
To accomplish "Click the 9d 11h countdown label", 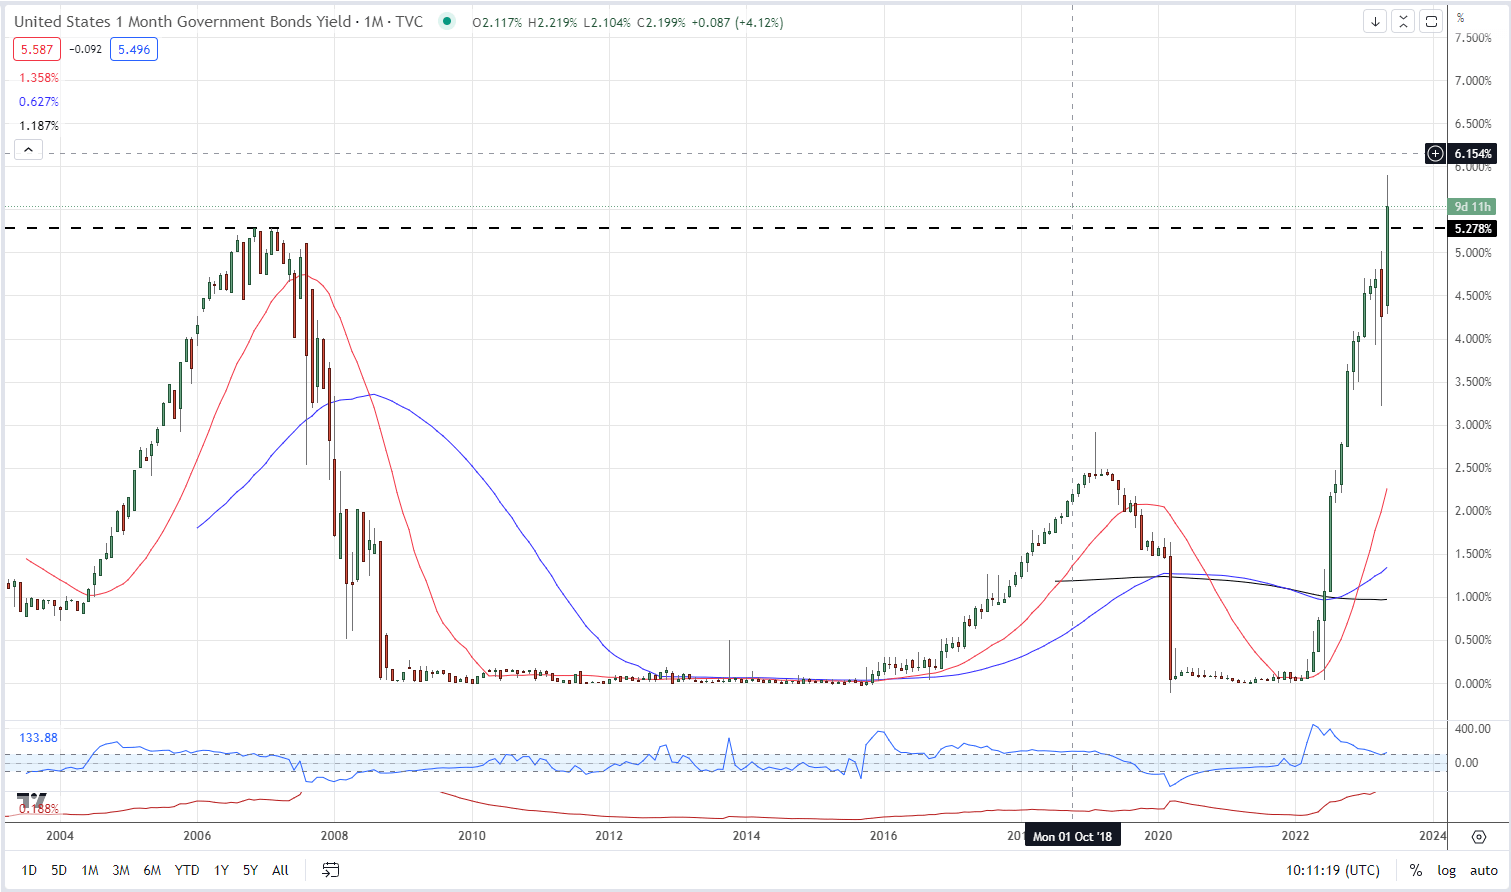I will click(1473, 207).
